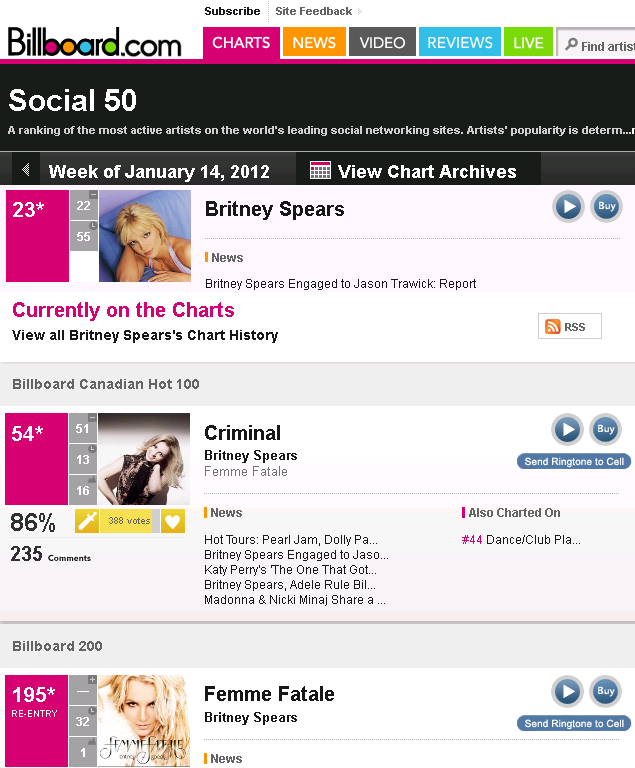This screenshot has width=635, height=768.
Task: View all Britney Spears's Chart History
Action: point(145,335)
